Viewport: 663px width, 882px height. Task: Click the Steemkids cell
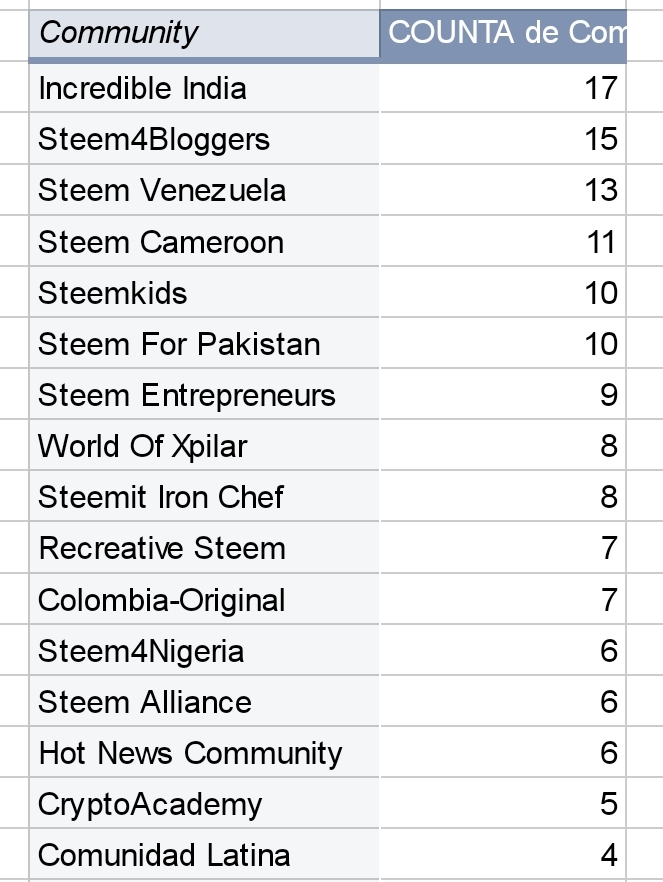[x=204, y=292]
